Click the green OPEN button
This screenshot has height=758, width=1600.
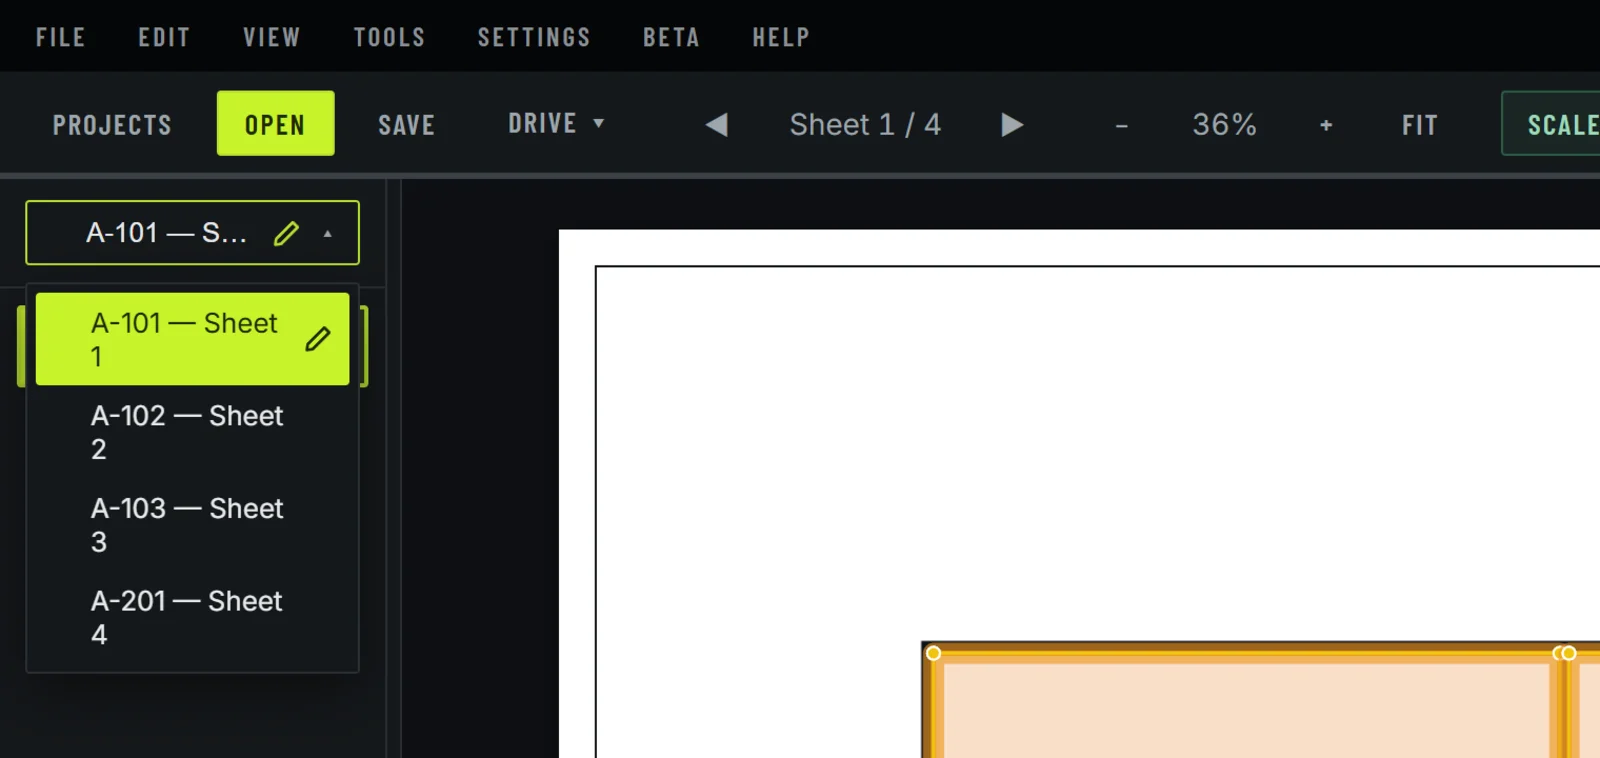point(275,123)
